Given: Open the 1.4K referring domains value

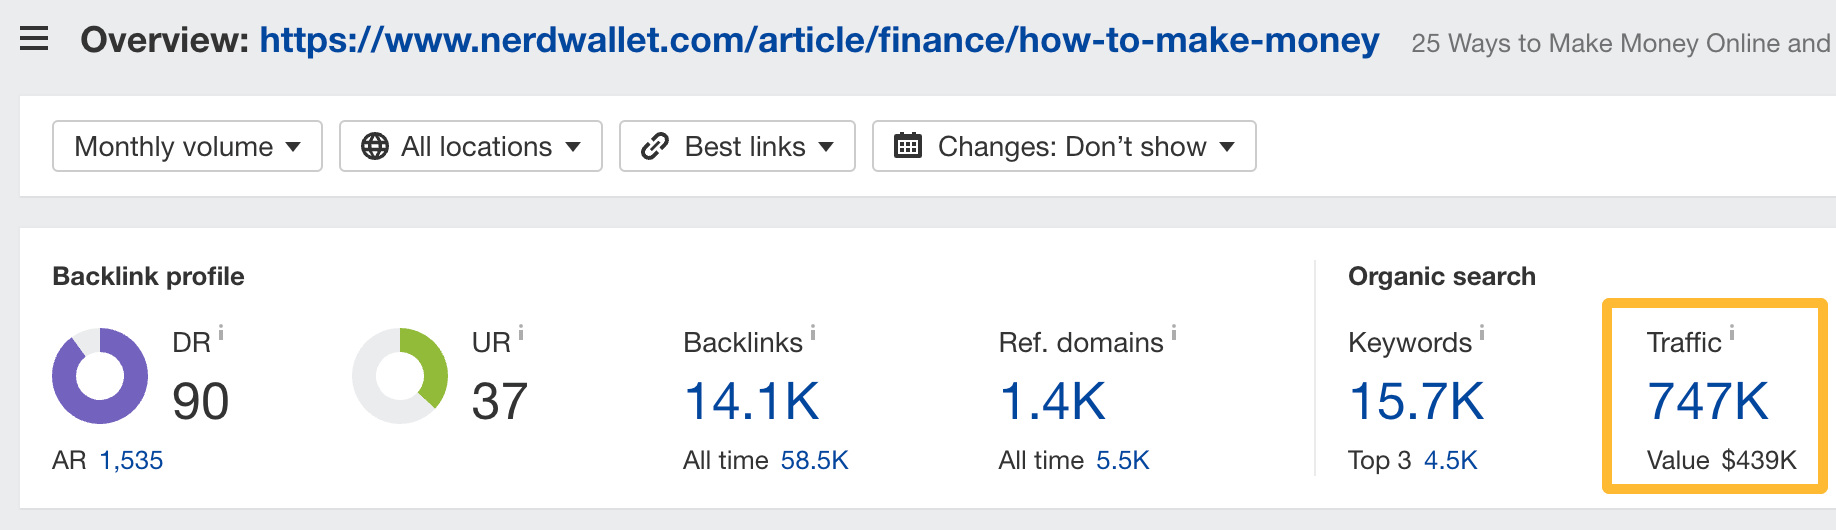Looking at the screenshot, I should [x=1052, y=401].
